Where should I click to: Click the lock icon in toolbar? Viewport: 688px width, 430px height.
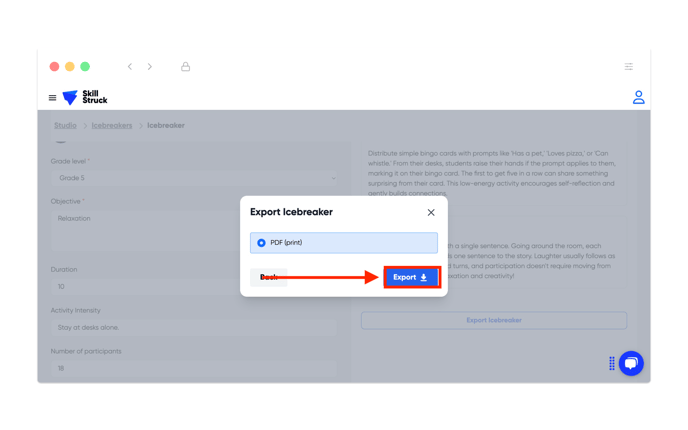tap(186, 67)
